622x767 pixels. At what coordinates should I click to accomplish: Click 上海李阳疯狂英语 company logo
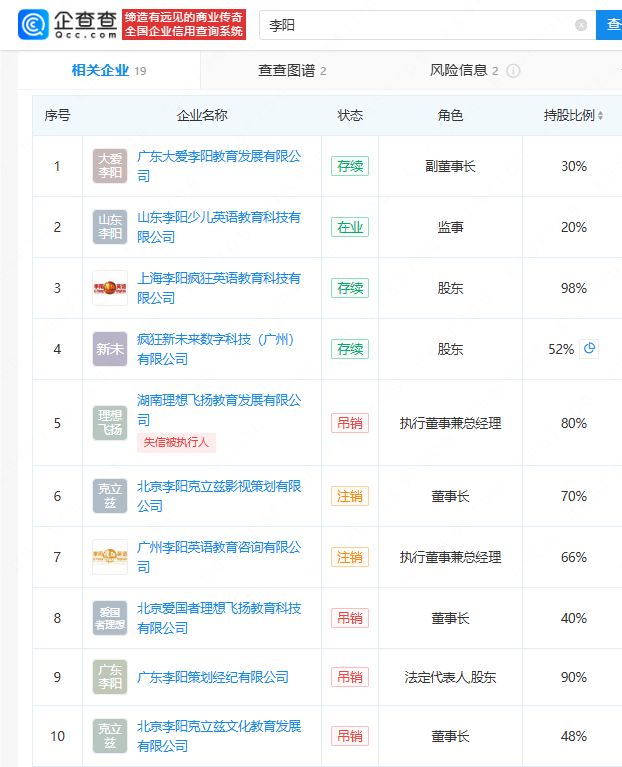coord(110,288)
